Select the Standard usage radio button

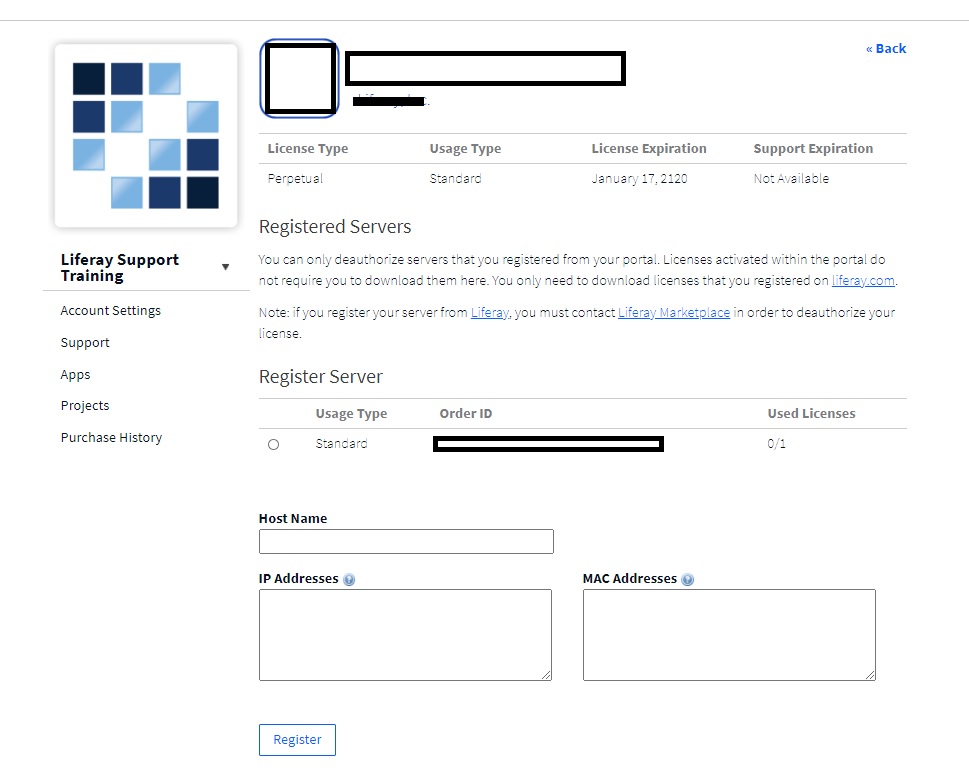[x=273, y=444]
